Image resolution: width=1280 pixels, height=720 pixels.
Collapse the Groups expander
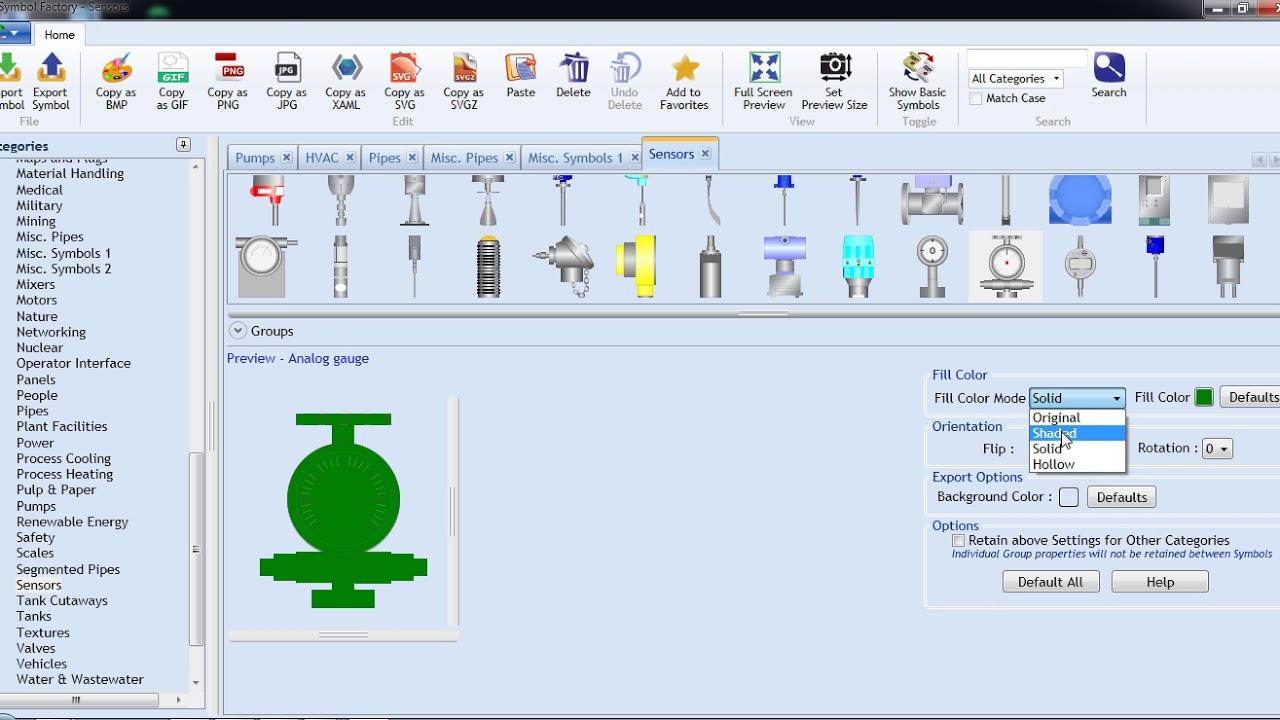click(x=237, y=331)
